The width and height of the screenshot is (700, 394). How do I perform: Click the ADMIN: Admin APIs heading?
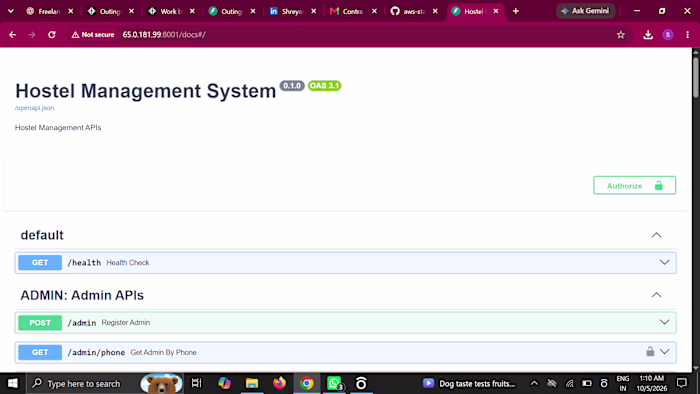(x=82, y=295)
